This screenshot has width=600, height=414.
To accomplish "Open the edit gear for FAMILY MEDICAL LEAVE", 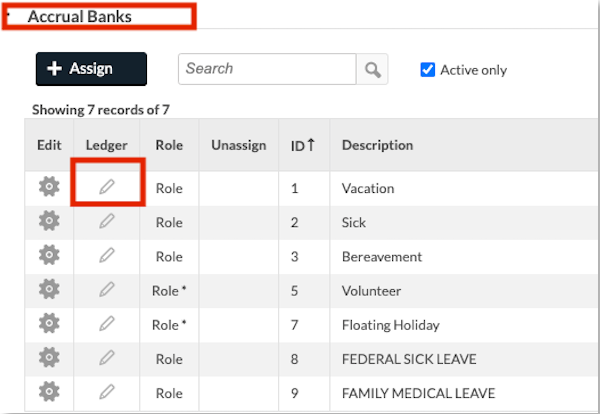I will (49, 391).
